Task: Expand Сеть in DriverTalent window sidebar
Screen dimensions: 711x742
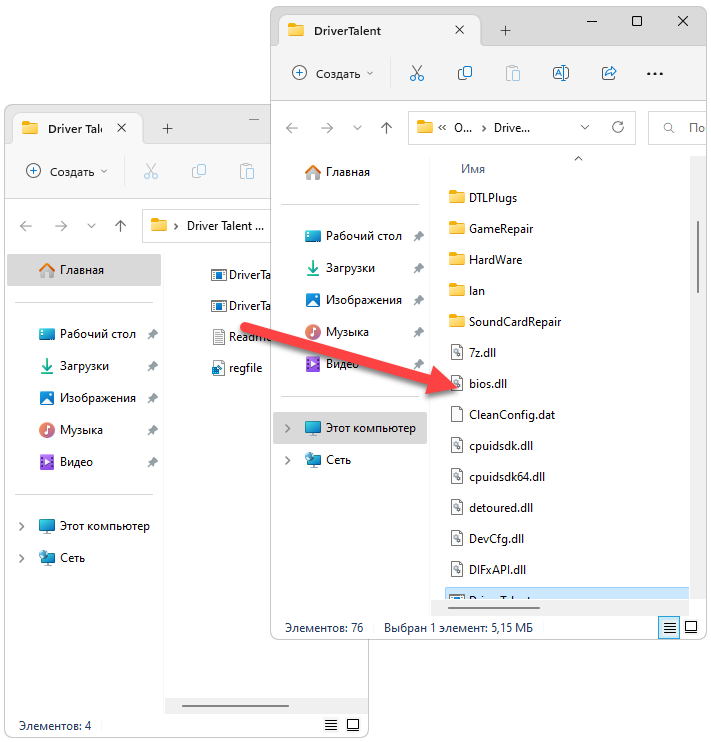Action: coord(287,460)
